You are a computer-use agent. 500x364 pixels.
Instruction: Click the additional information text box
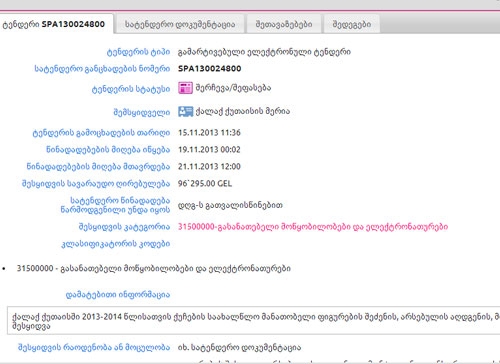(253, 321)
